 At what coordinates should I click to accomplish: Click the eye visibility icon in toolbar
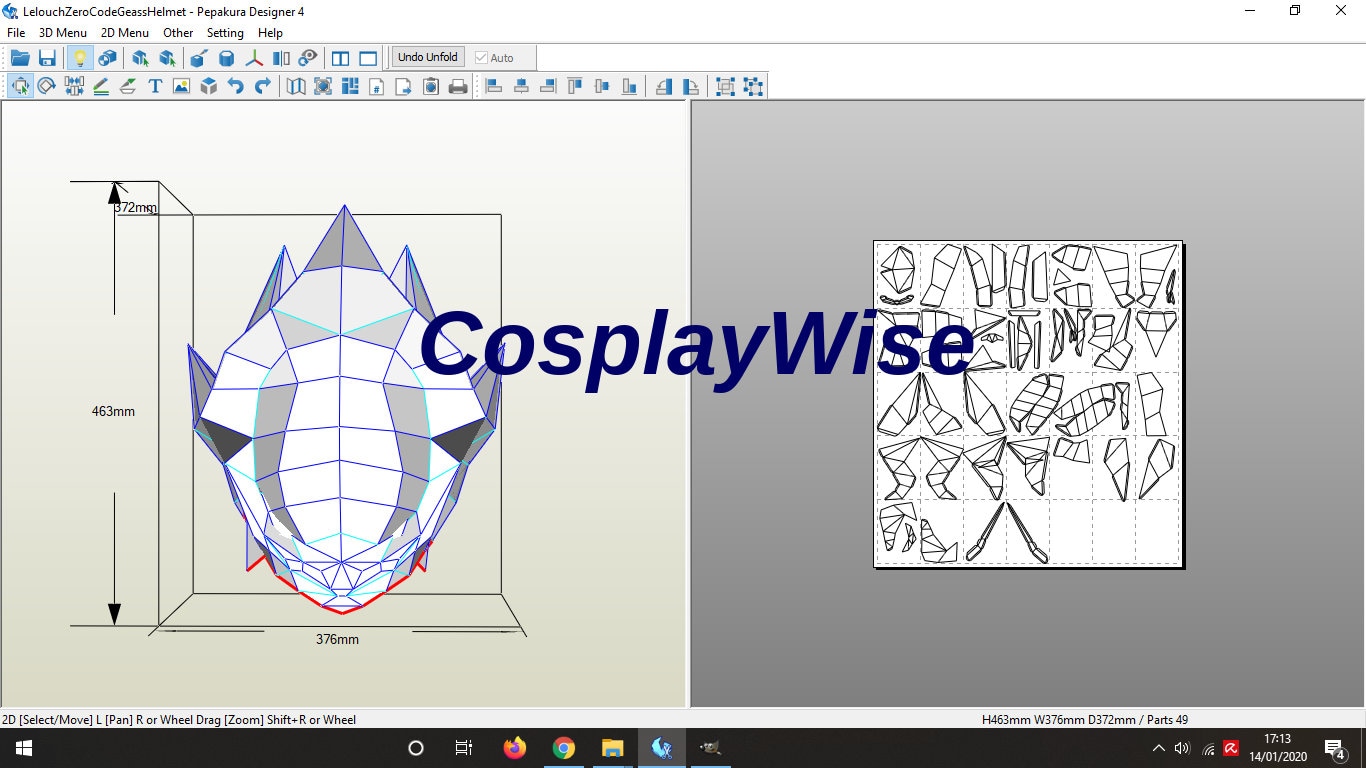point(308,57)
